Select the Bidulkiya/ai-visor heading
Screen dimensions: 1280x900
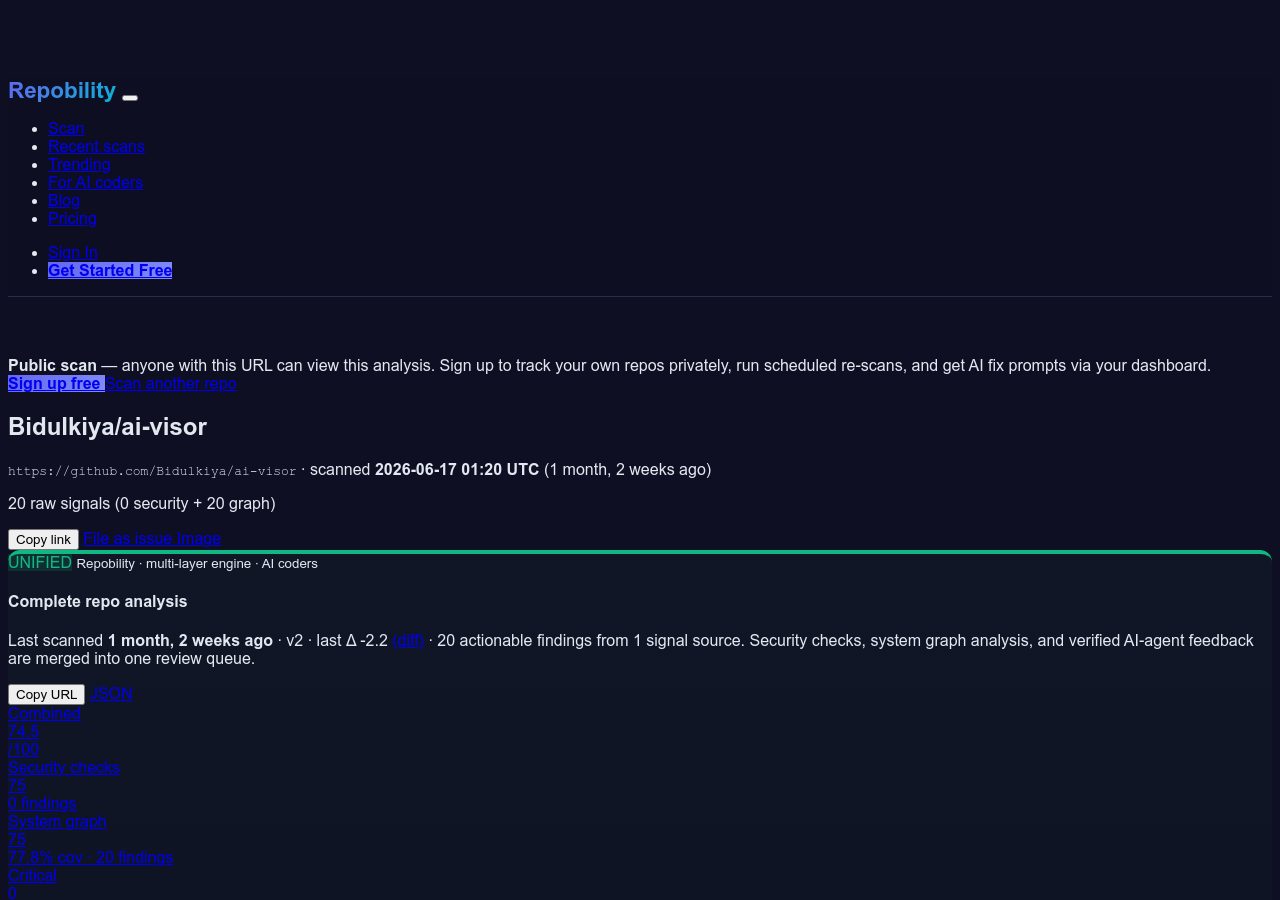tap(107, 427)
